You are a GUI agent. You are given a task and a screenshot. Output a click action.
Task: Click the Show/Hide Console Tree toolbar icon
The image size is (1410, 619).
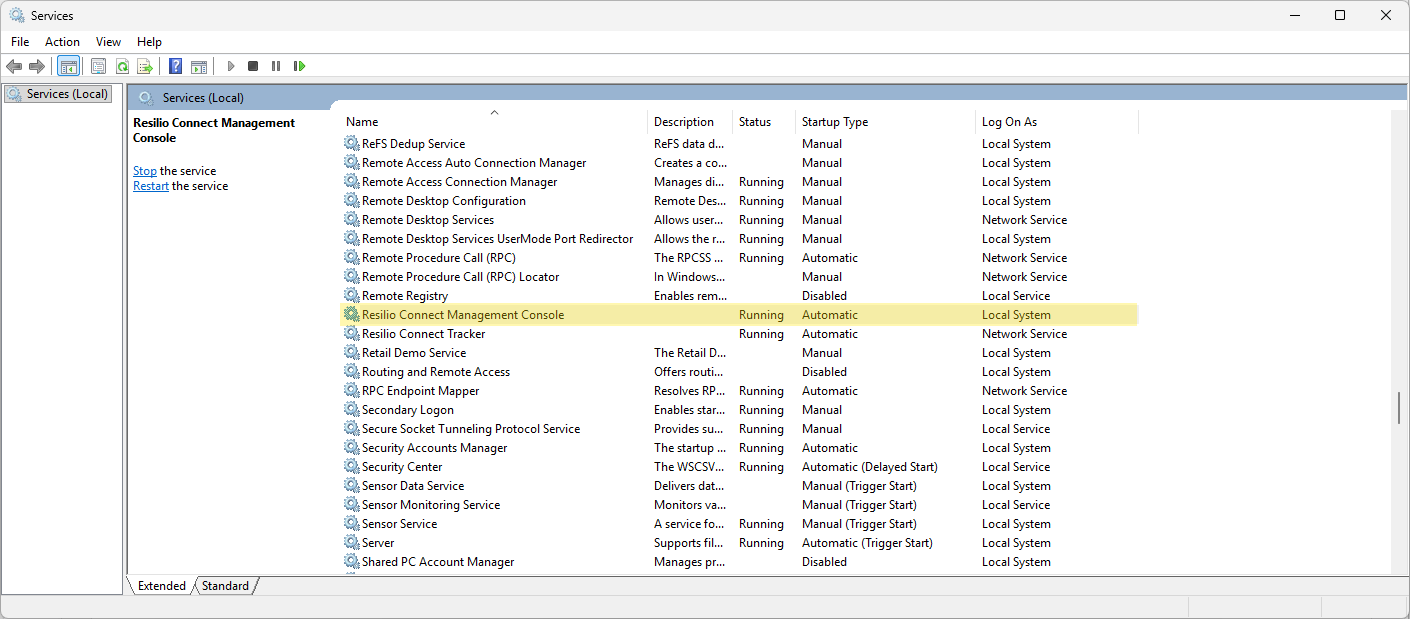pos(69,66)
